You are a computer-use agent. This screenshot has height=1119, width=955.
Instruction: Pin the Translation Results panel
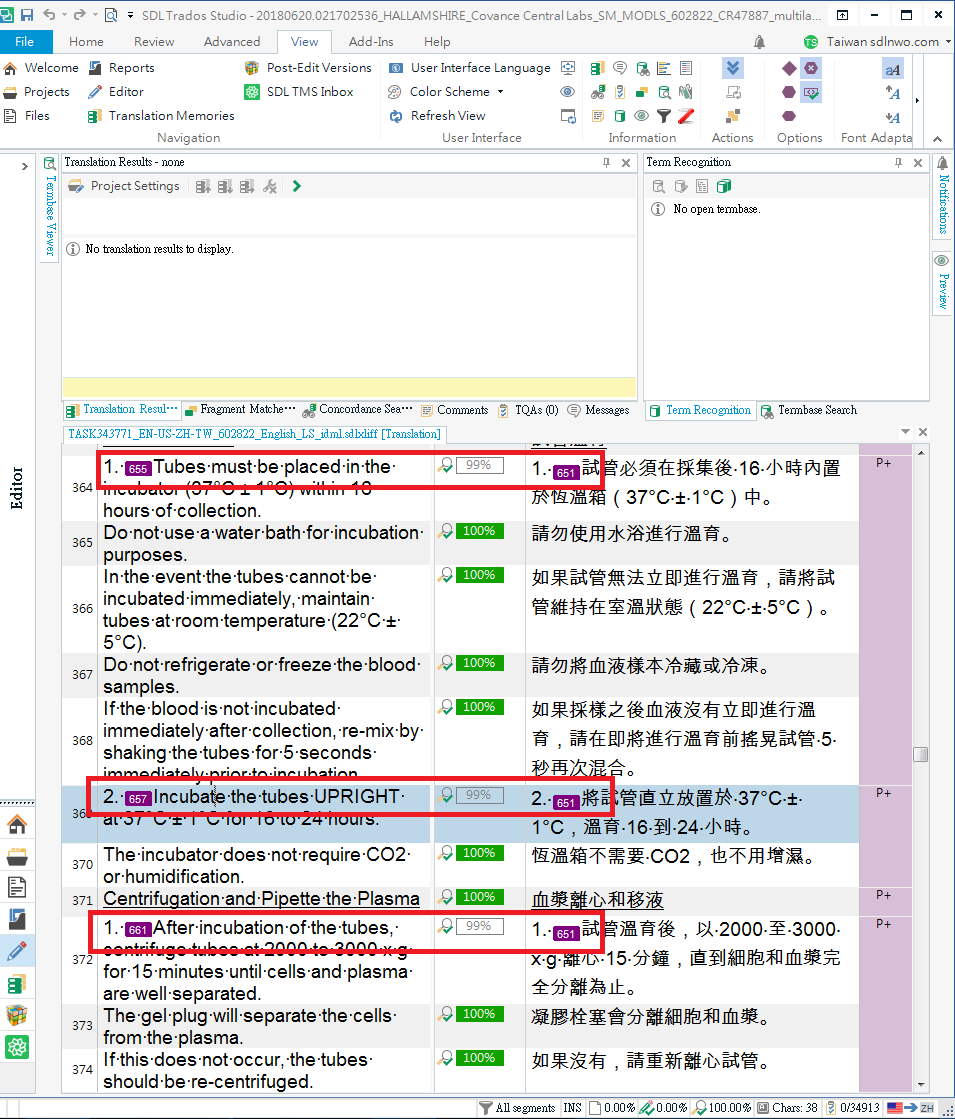[607, 163]
